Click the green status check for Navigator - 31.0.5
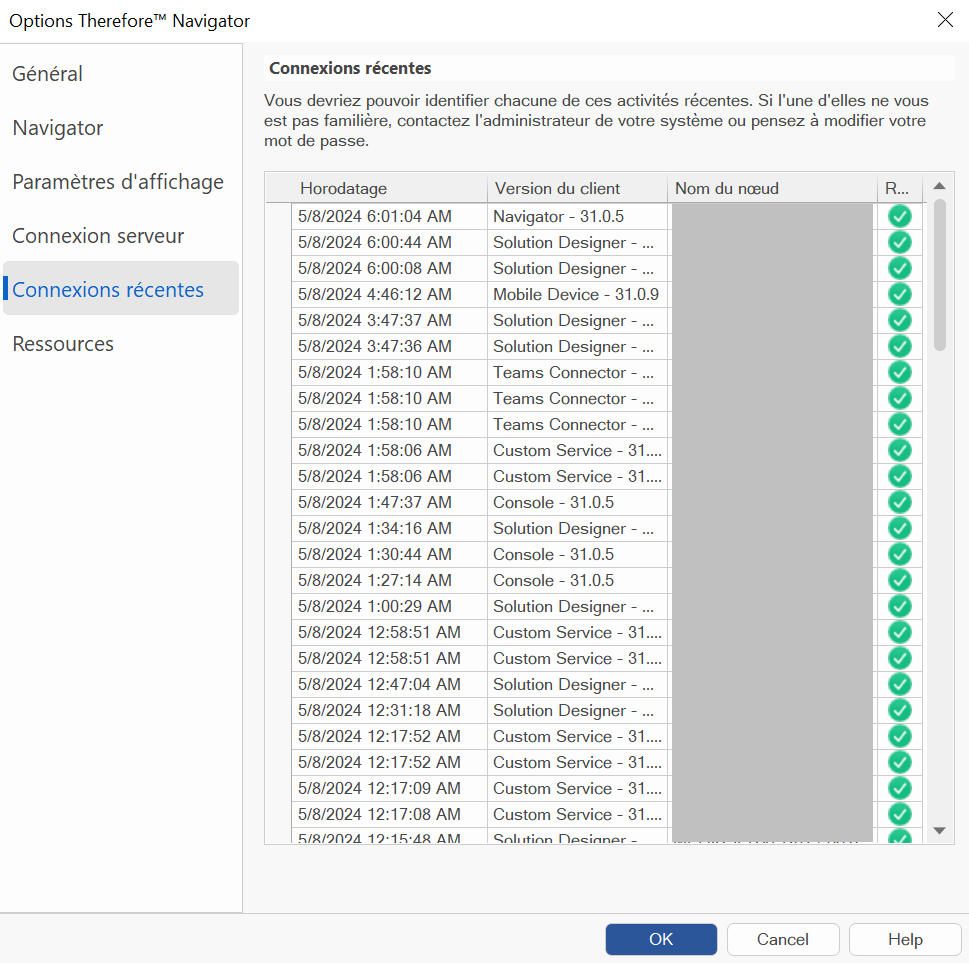The width and height of the screenshot is (969, 963). click(x=898, y=216)
